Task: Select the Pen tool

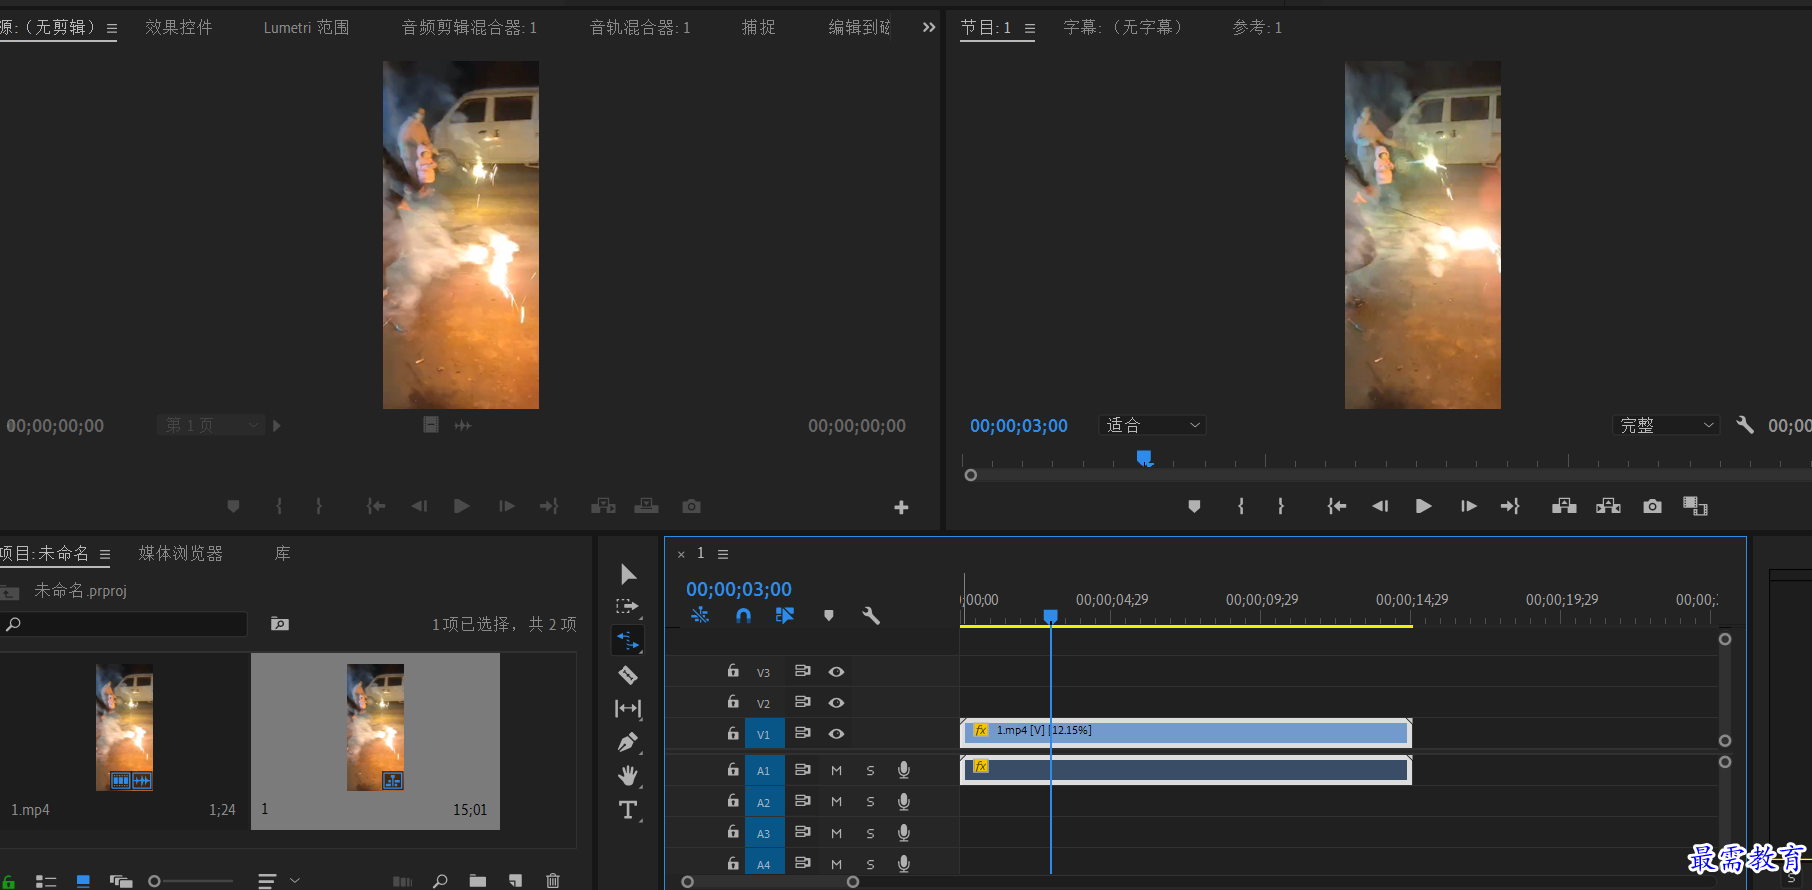Action: coord(628,742)
